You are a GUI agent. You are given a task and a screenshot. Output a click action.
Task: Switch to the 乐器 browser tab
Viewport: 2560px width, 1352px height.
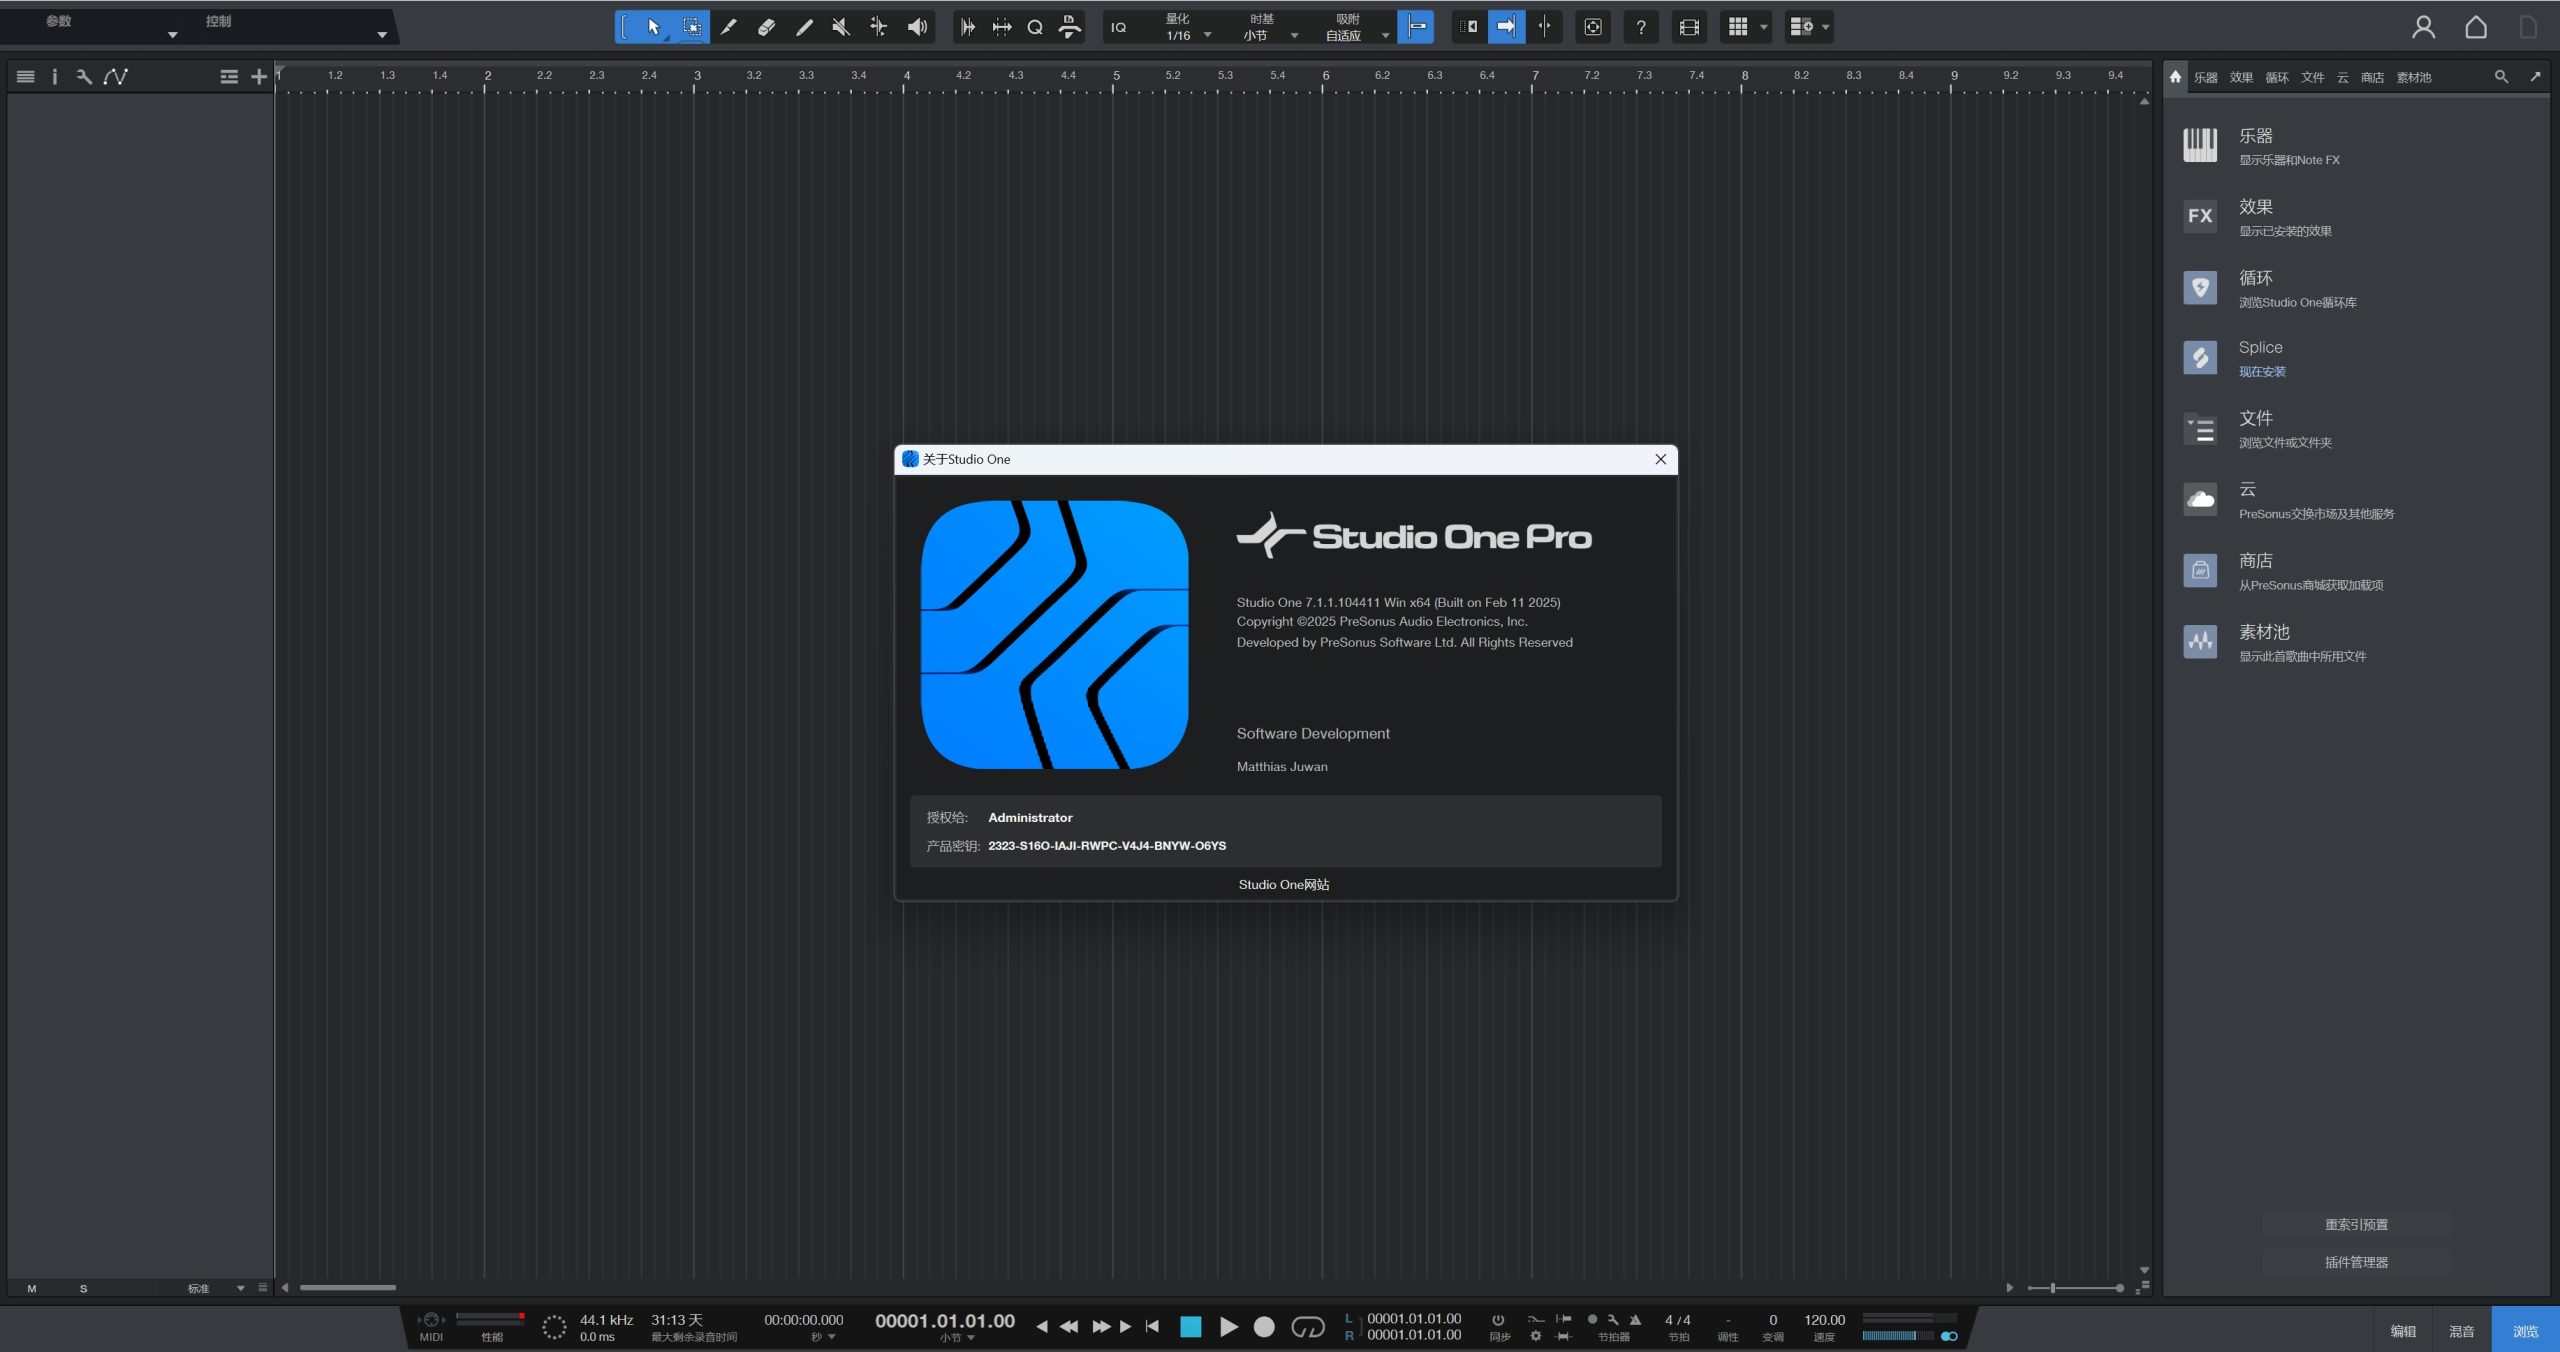(2205, 77)
